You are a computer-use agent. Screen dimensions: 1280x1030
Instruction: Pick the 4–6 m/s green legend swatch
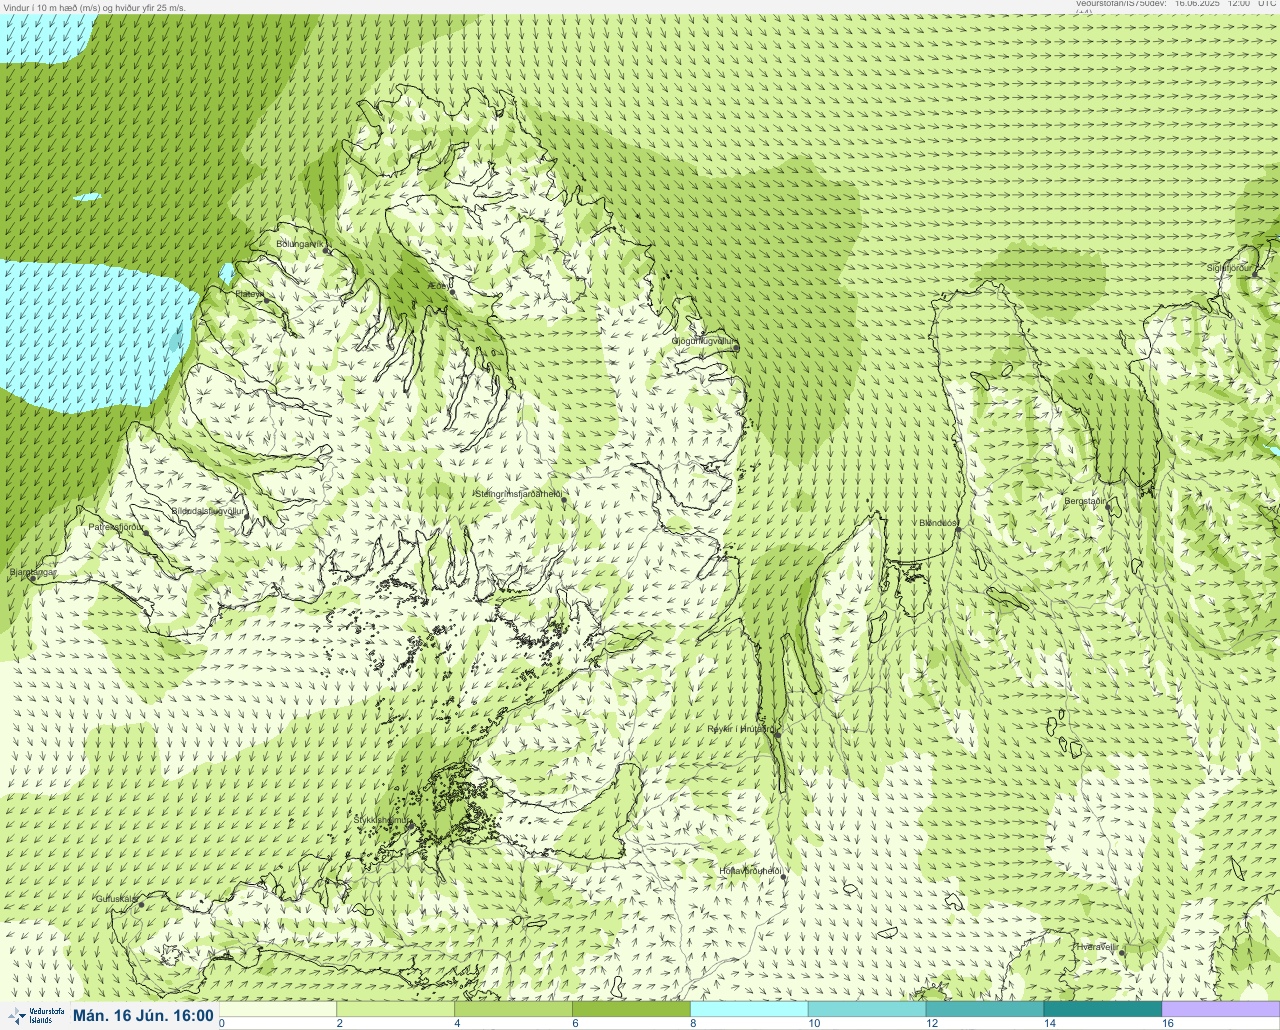click(x=513, y=1009)
